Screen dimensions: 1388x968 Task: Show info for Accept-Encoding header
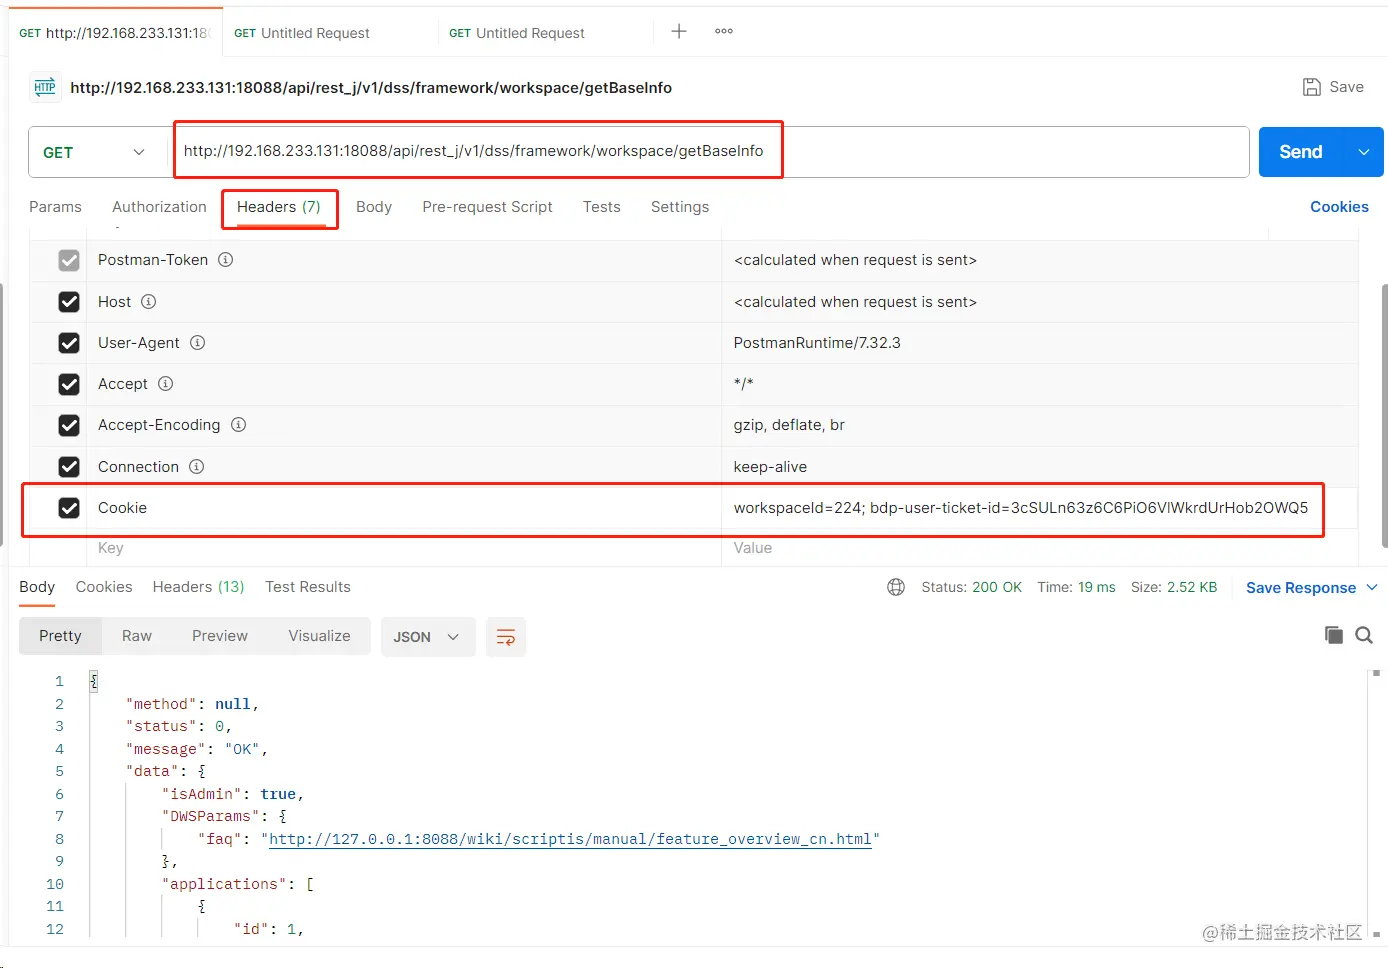[239, 425]
